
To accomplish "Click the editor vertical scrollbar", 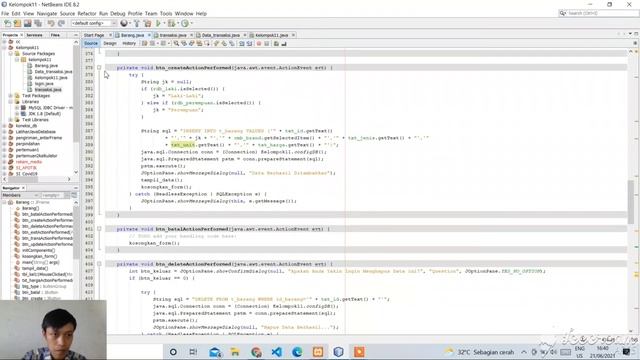I will tap(631, 202).
